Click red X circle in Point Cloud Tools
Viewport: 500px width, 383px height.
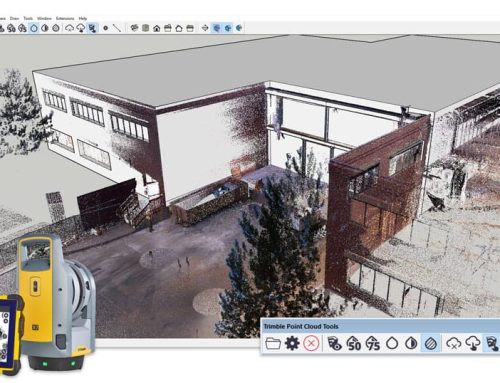[311, 343]
